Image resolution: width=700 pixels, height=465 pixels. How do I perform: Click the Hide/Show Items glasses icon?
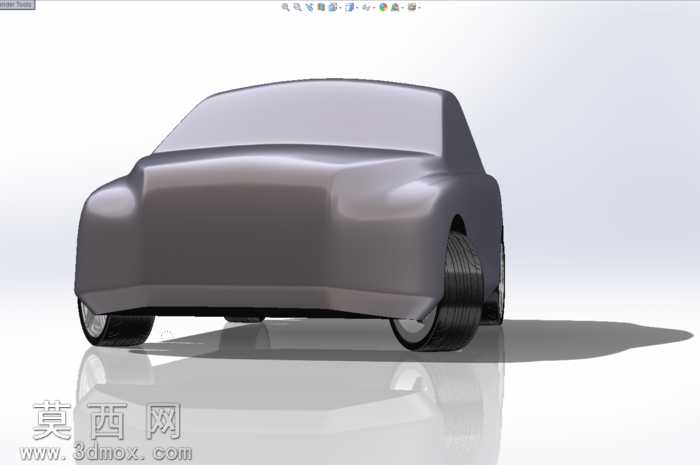click(x=366, y=7)
